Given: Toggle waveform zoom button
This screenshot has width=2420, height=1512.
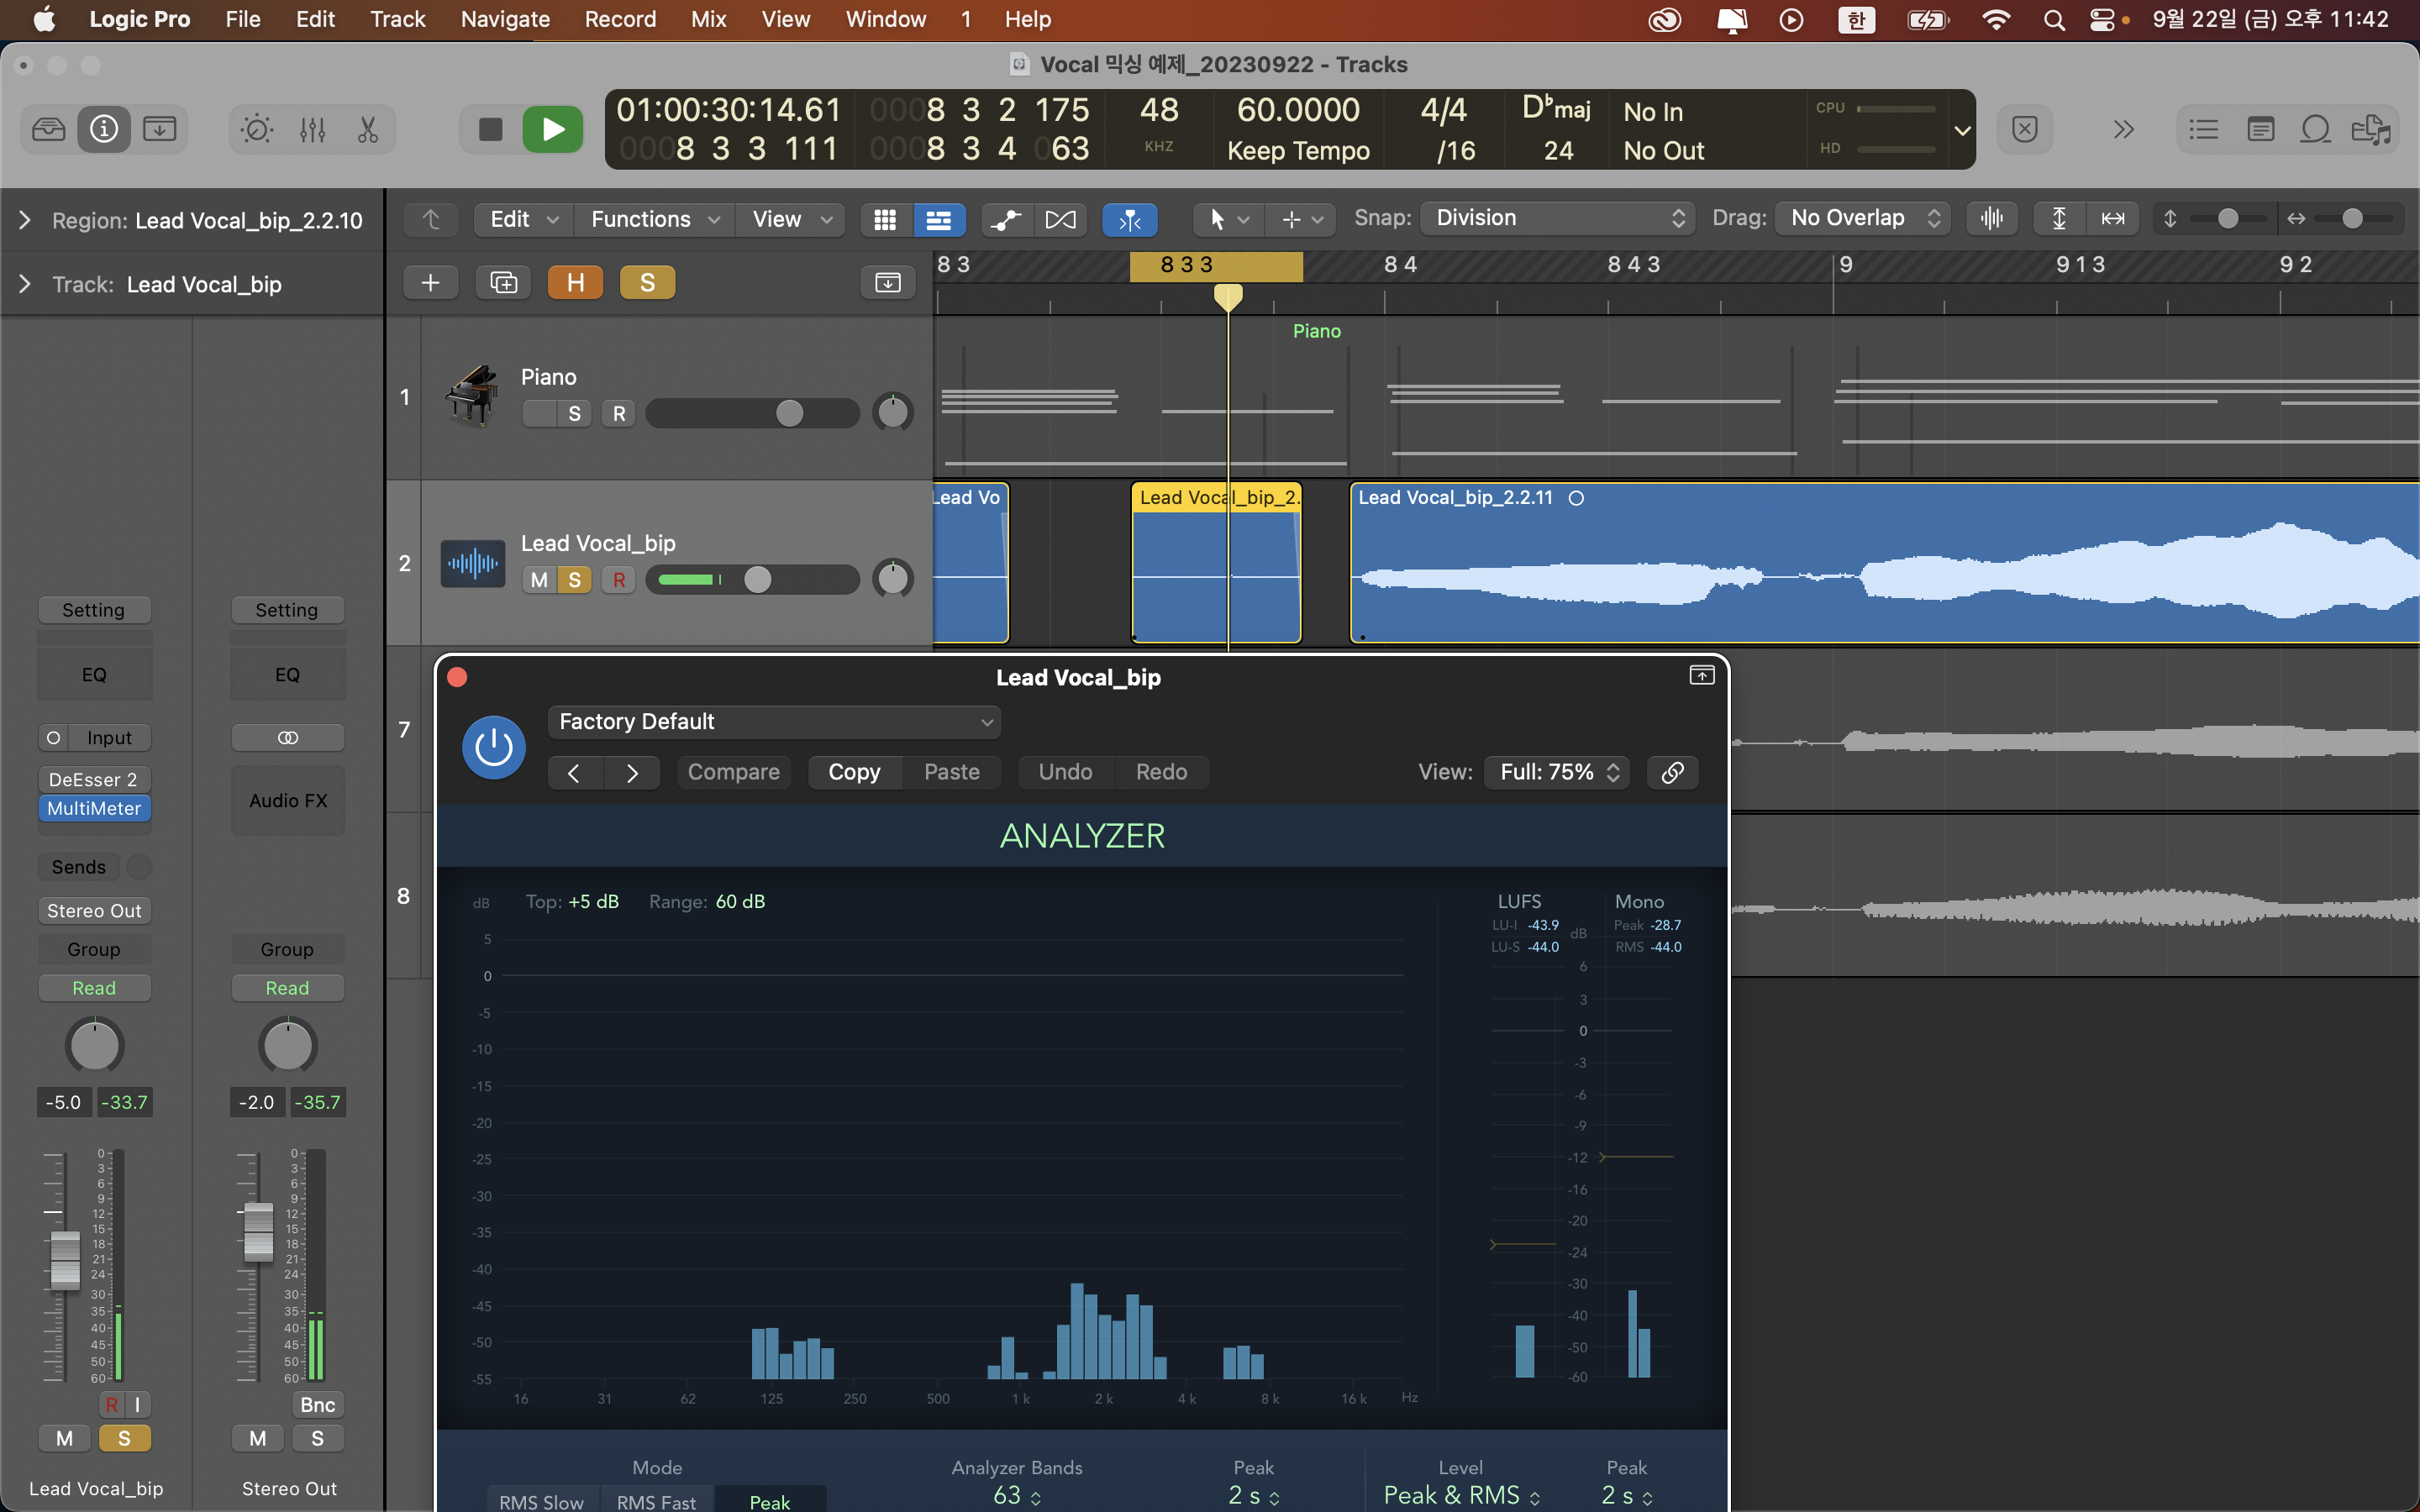Looking at the screenshot, I should (x=1991, y=218).
